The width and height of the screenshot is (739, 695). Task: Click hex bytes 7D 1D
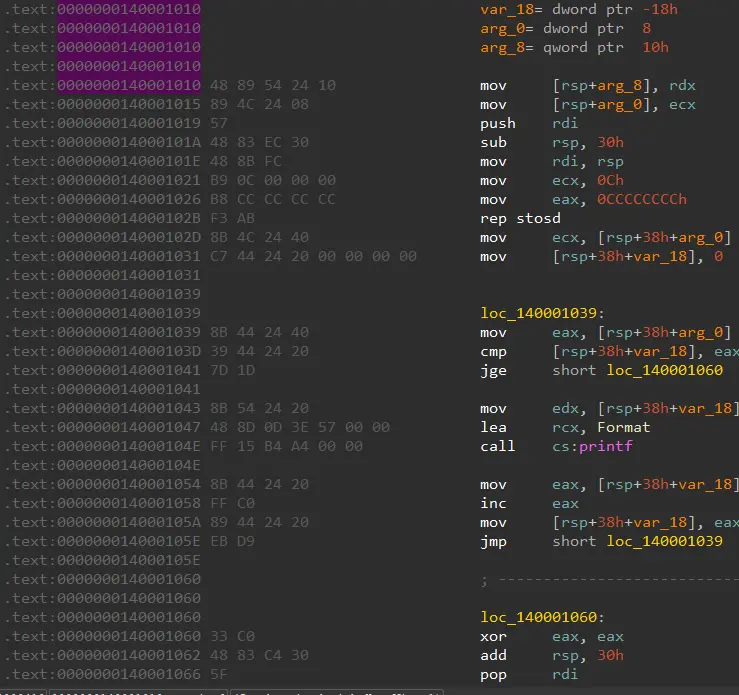pos(232,370)
